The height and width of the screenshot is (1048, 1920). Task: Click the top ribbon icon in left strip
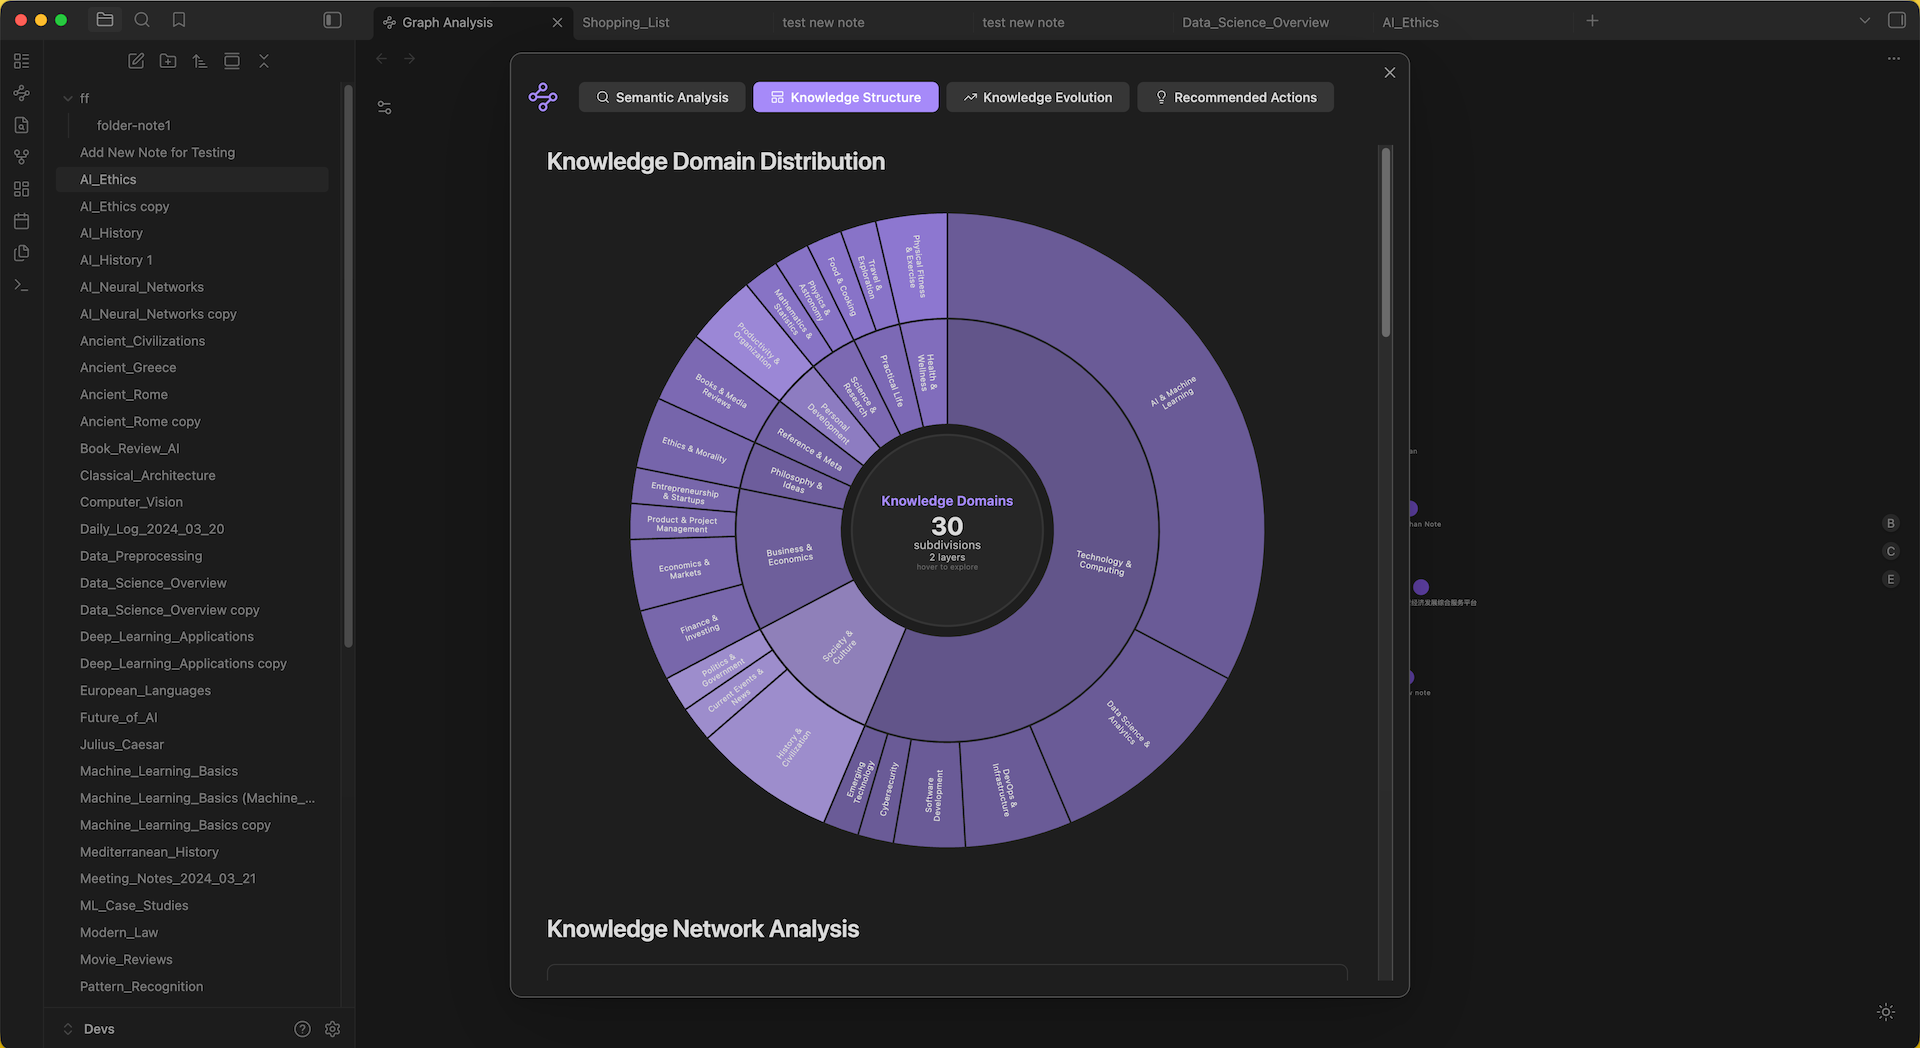pos(21,61)
